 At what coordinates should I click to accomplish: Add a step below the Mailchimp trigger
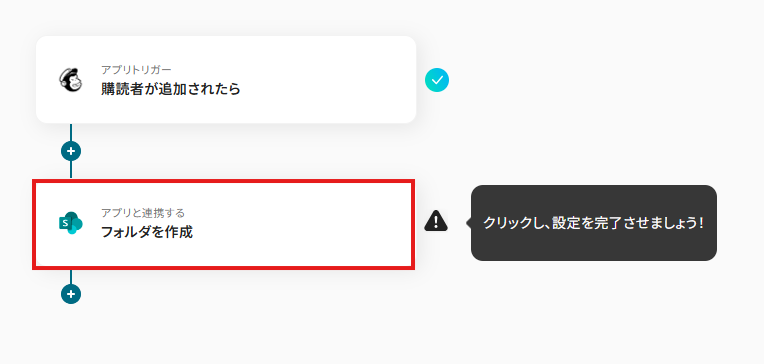[71, 151]
